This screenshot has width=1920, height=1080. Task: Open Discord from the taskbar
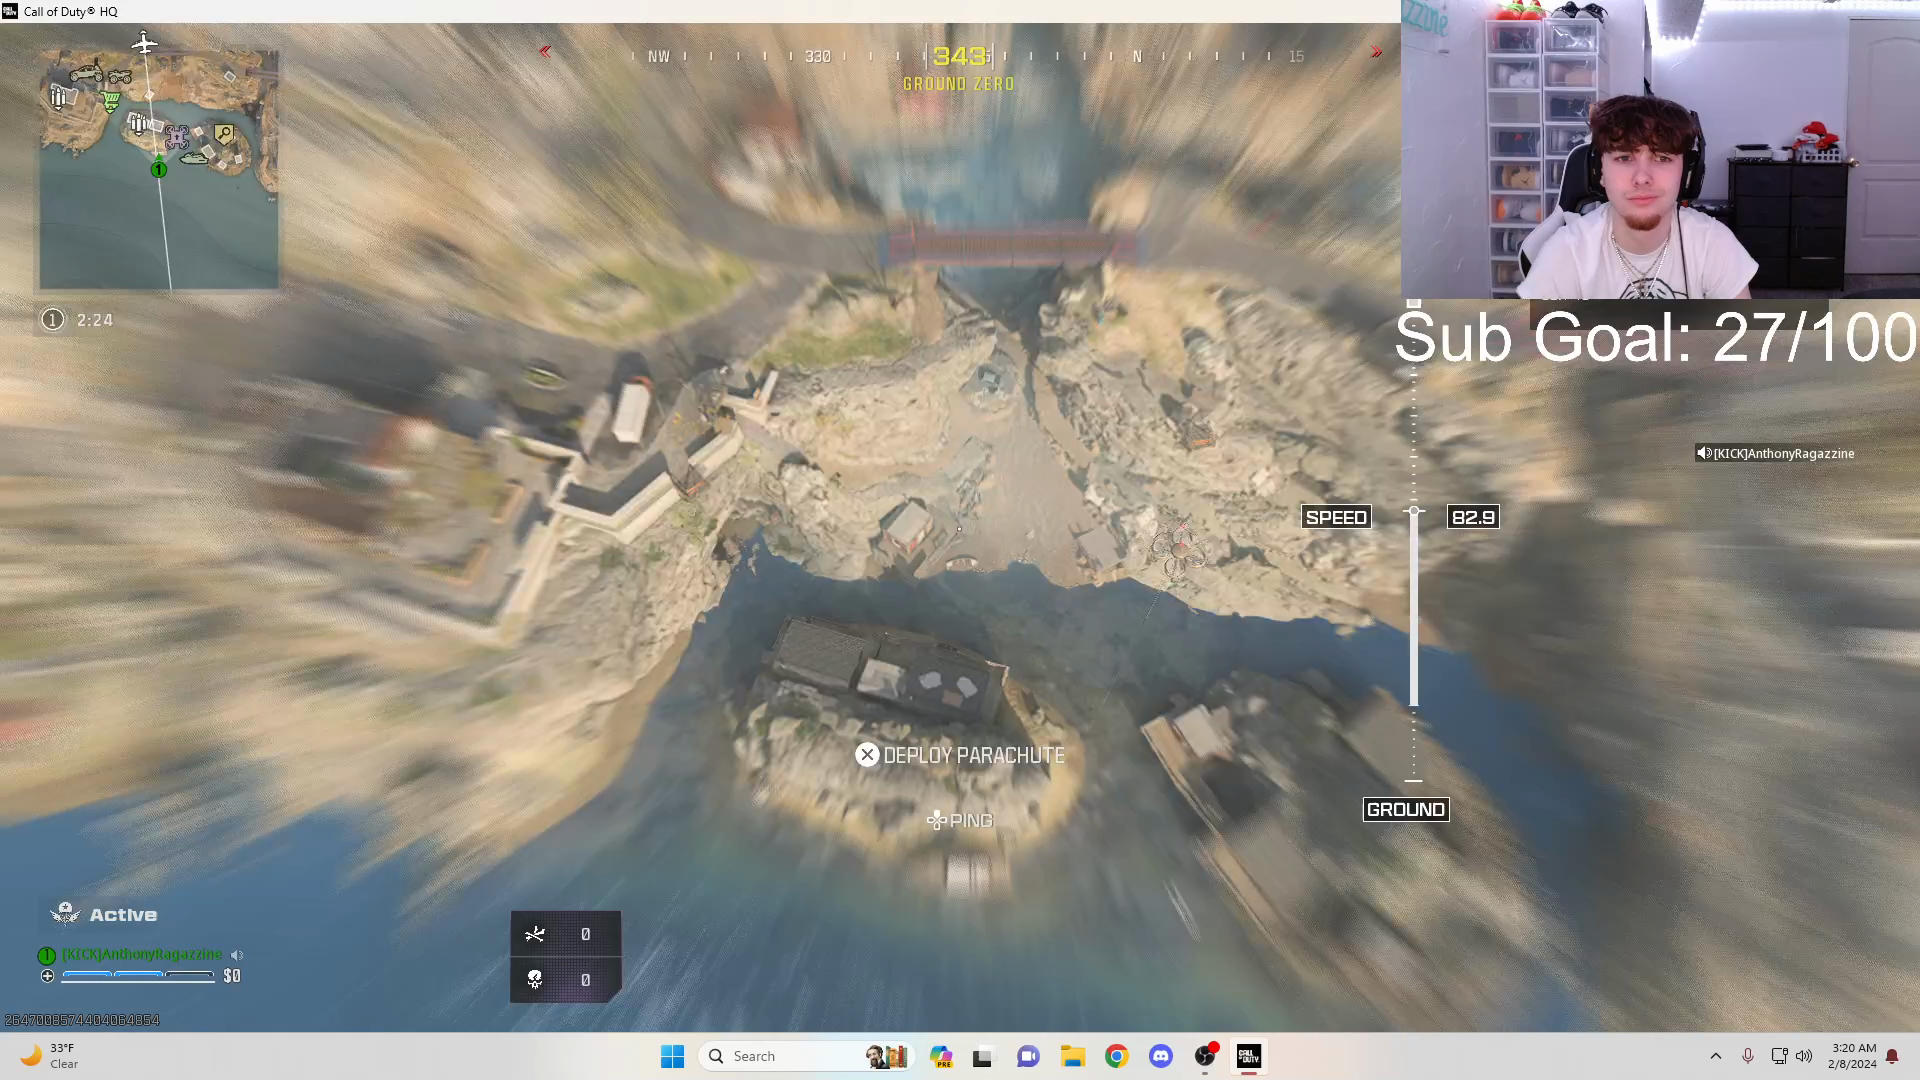click(1161, 1056)
